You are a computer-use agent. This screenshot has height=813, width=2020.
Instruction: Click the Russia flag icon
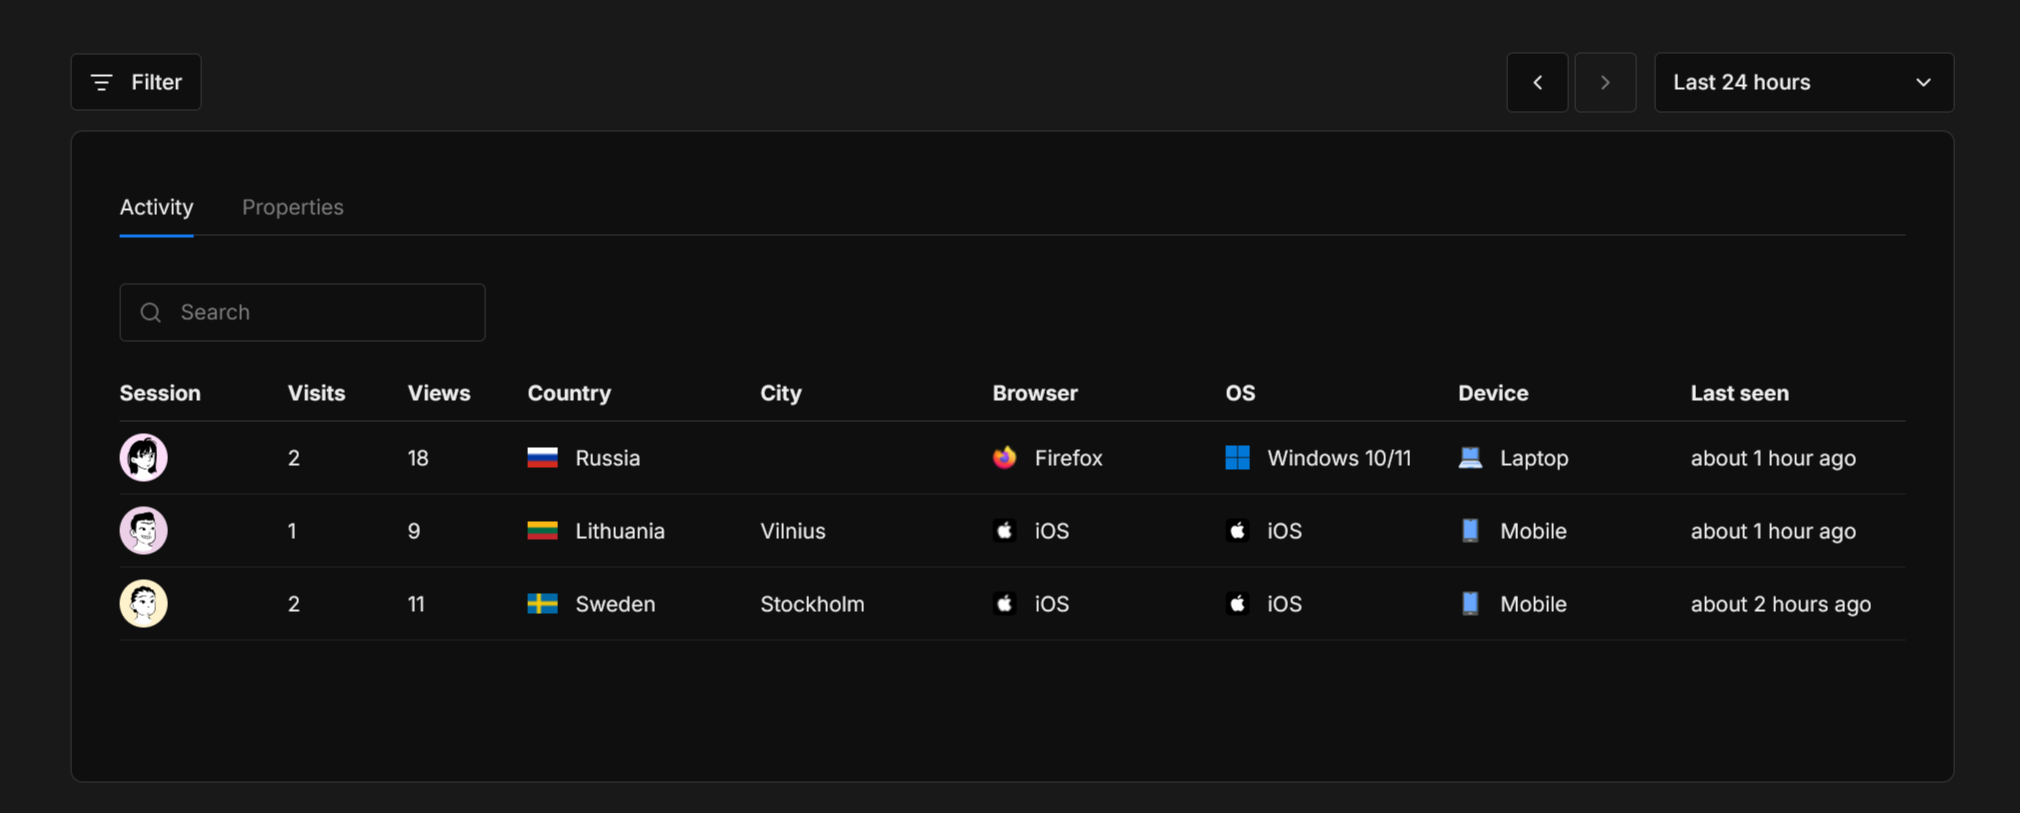coord(542,458)
